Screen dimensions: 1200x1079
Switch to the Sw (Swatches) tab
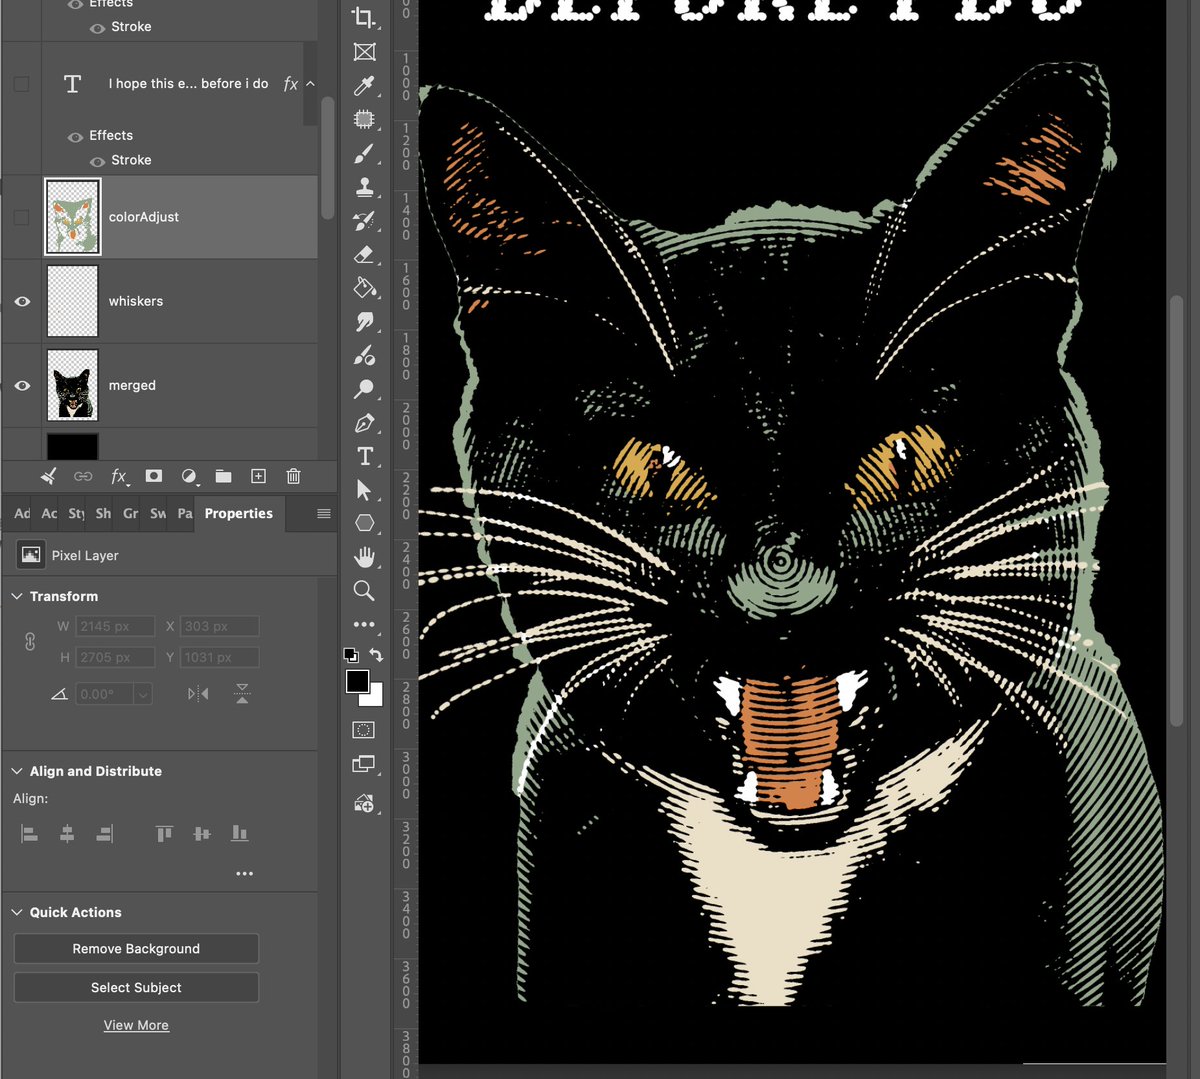click(x=158, y=513)
